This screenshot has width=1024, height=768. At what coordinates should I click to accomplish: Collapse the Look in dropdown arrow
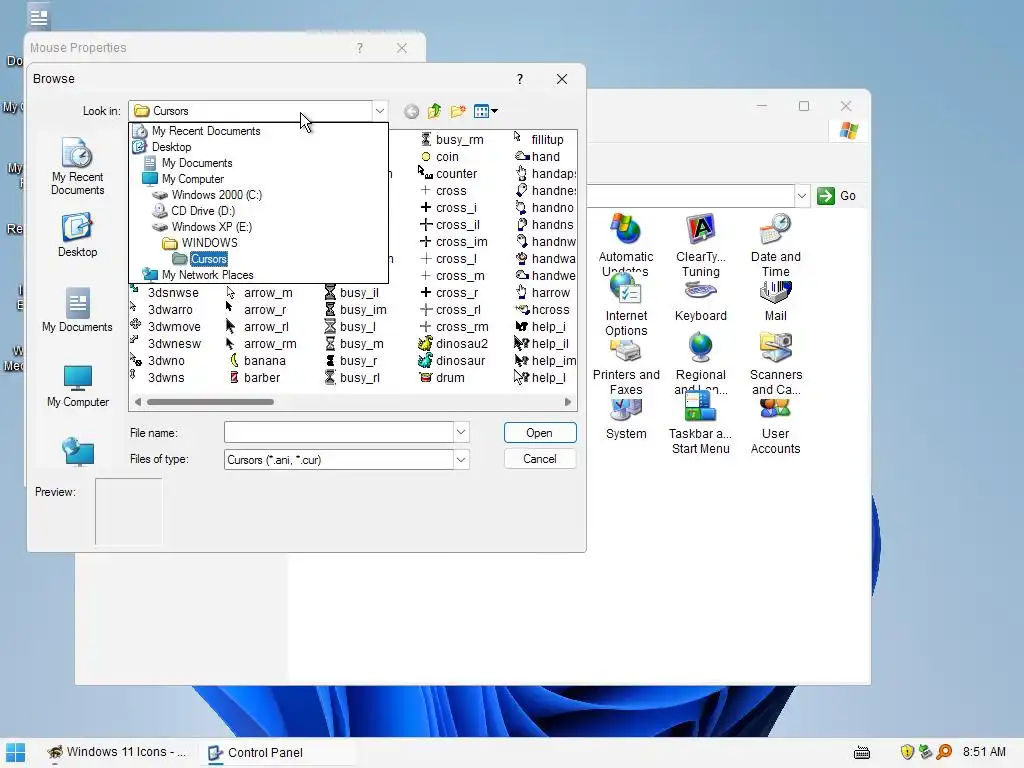click(379, 111)
